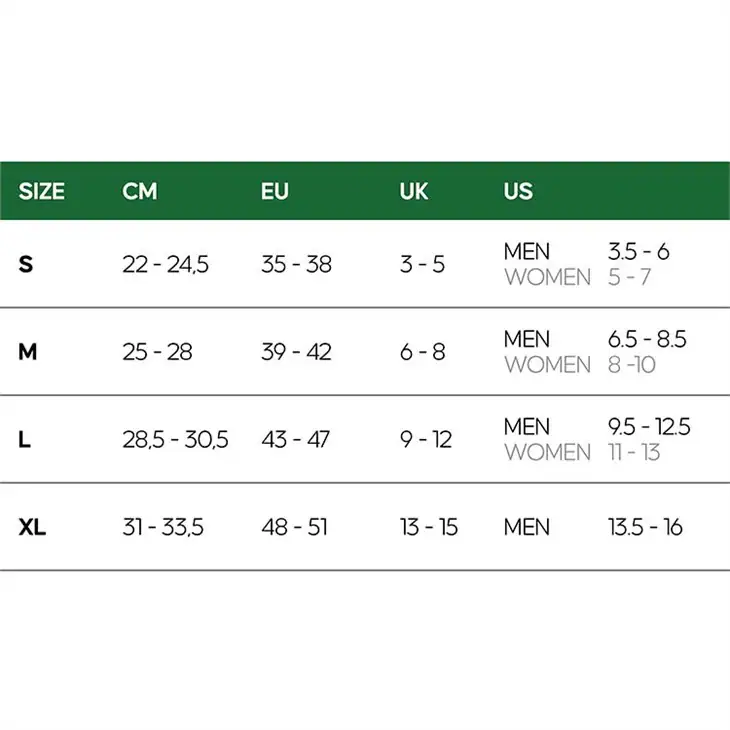Image resolution: width=730 pixels, height=730 pixels.
Task: Select the L size row label
Action: click(x=25, y=440)
